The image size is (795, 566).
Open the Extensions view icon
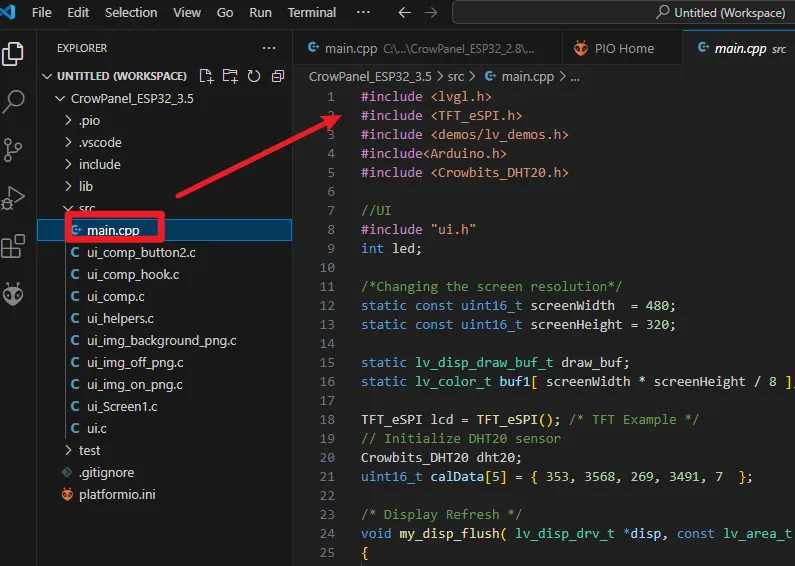pos(14,246)
